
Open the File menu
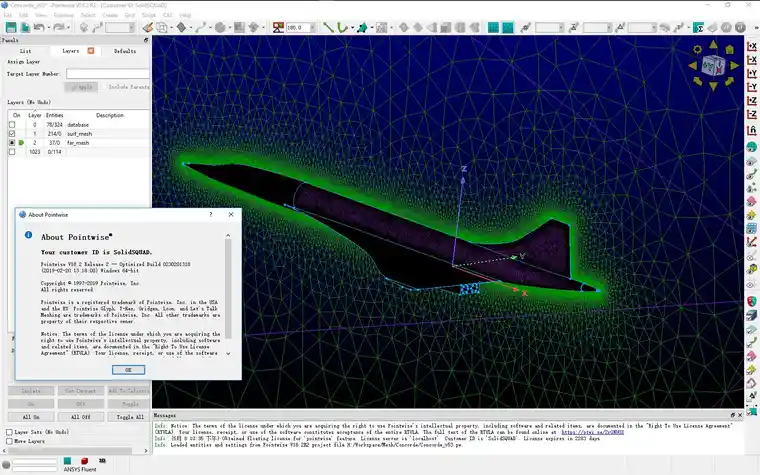(8, 15)
